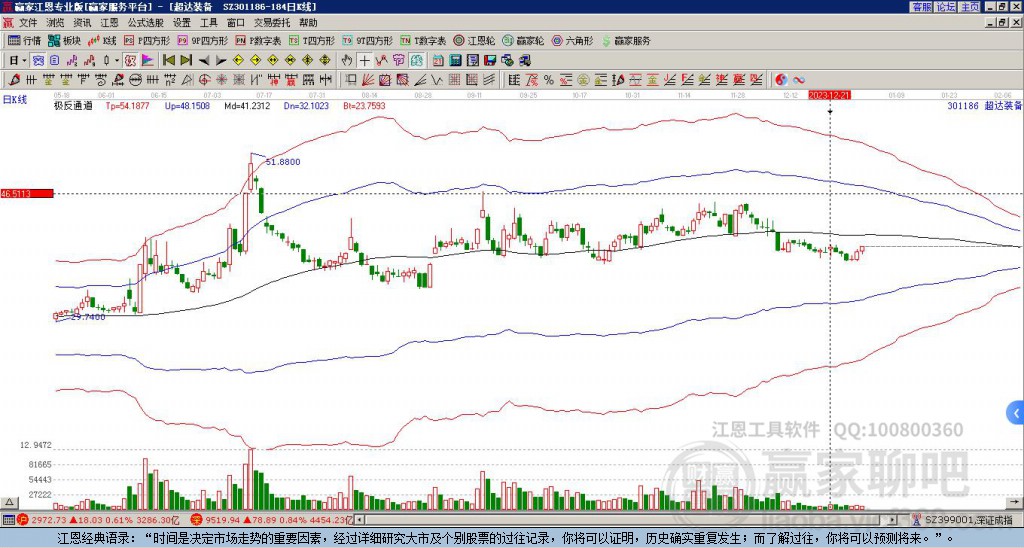Select the circled 金 golden ratio tool
The height and width of the screenshot is (548, 1024).
pos(583,80)
